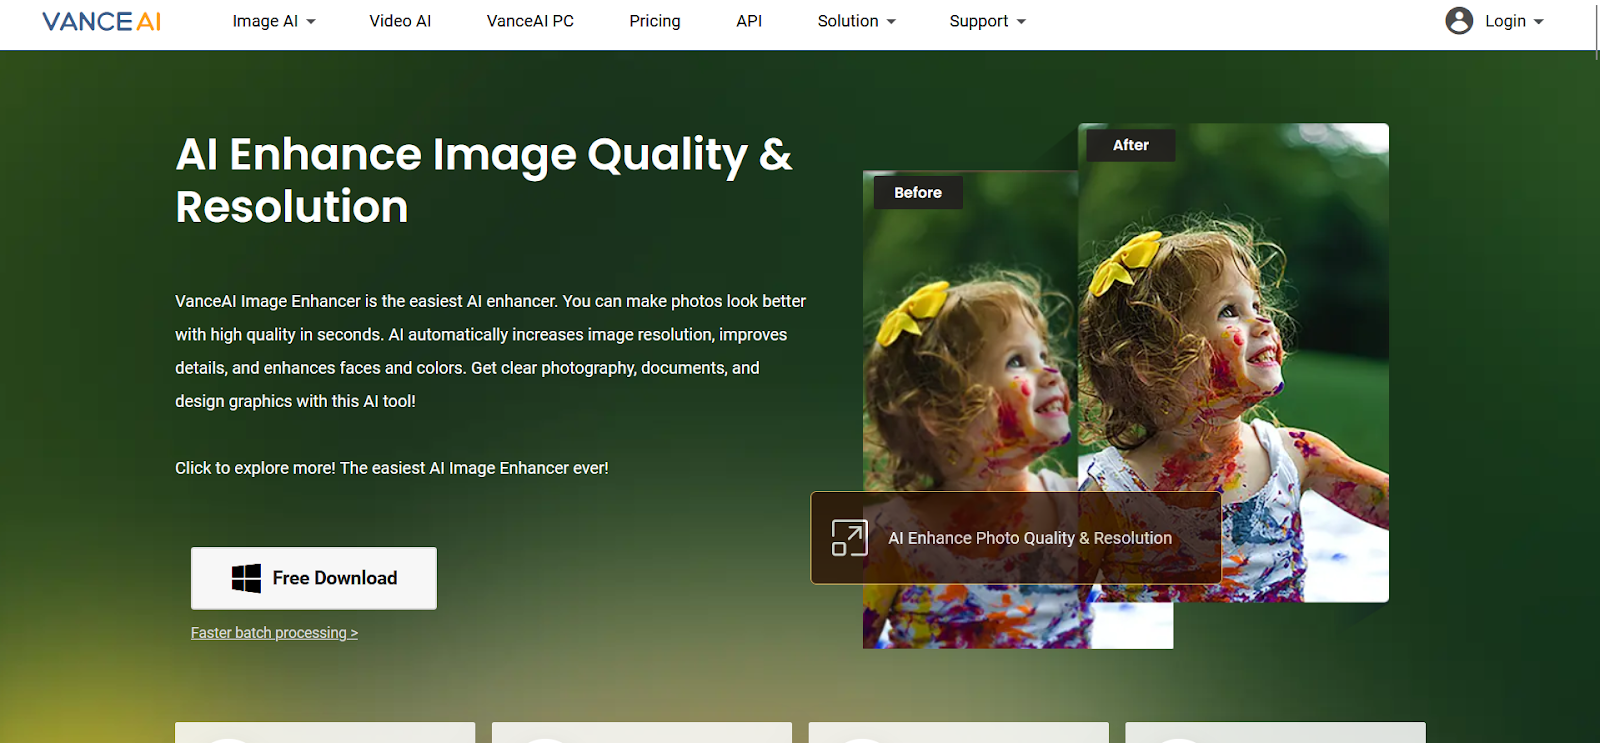This screenshot has width=1600, height=743.
Task: Click the After label tag
Action: (1131, 145)
